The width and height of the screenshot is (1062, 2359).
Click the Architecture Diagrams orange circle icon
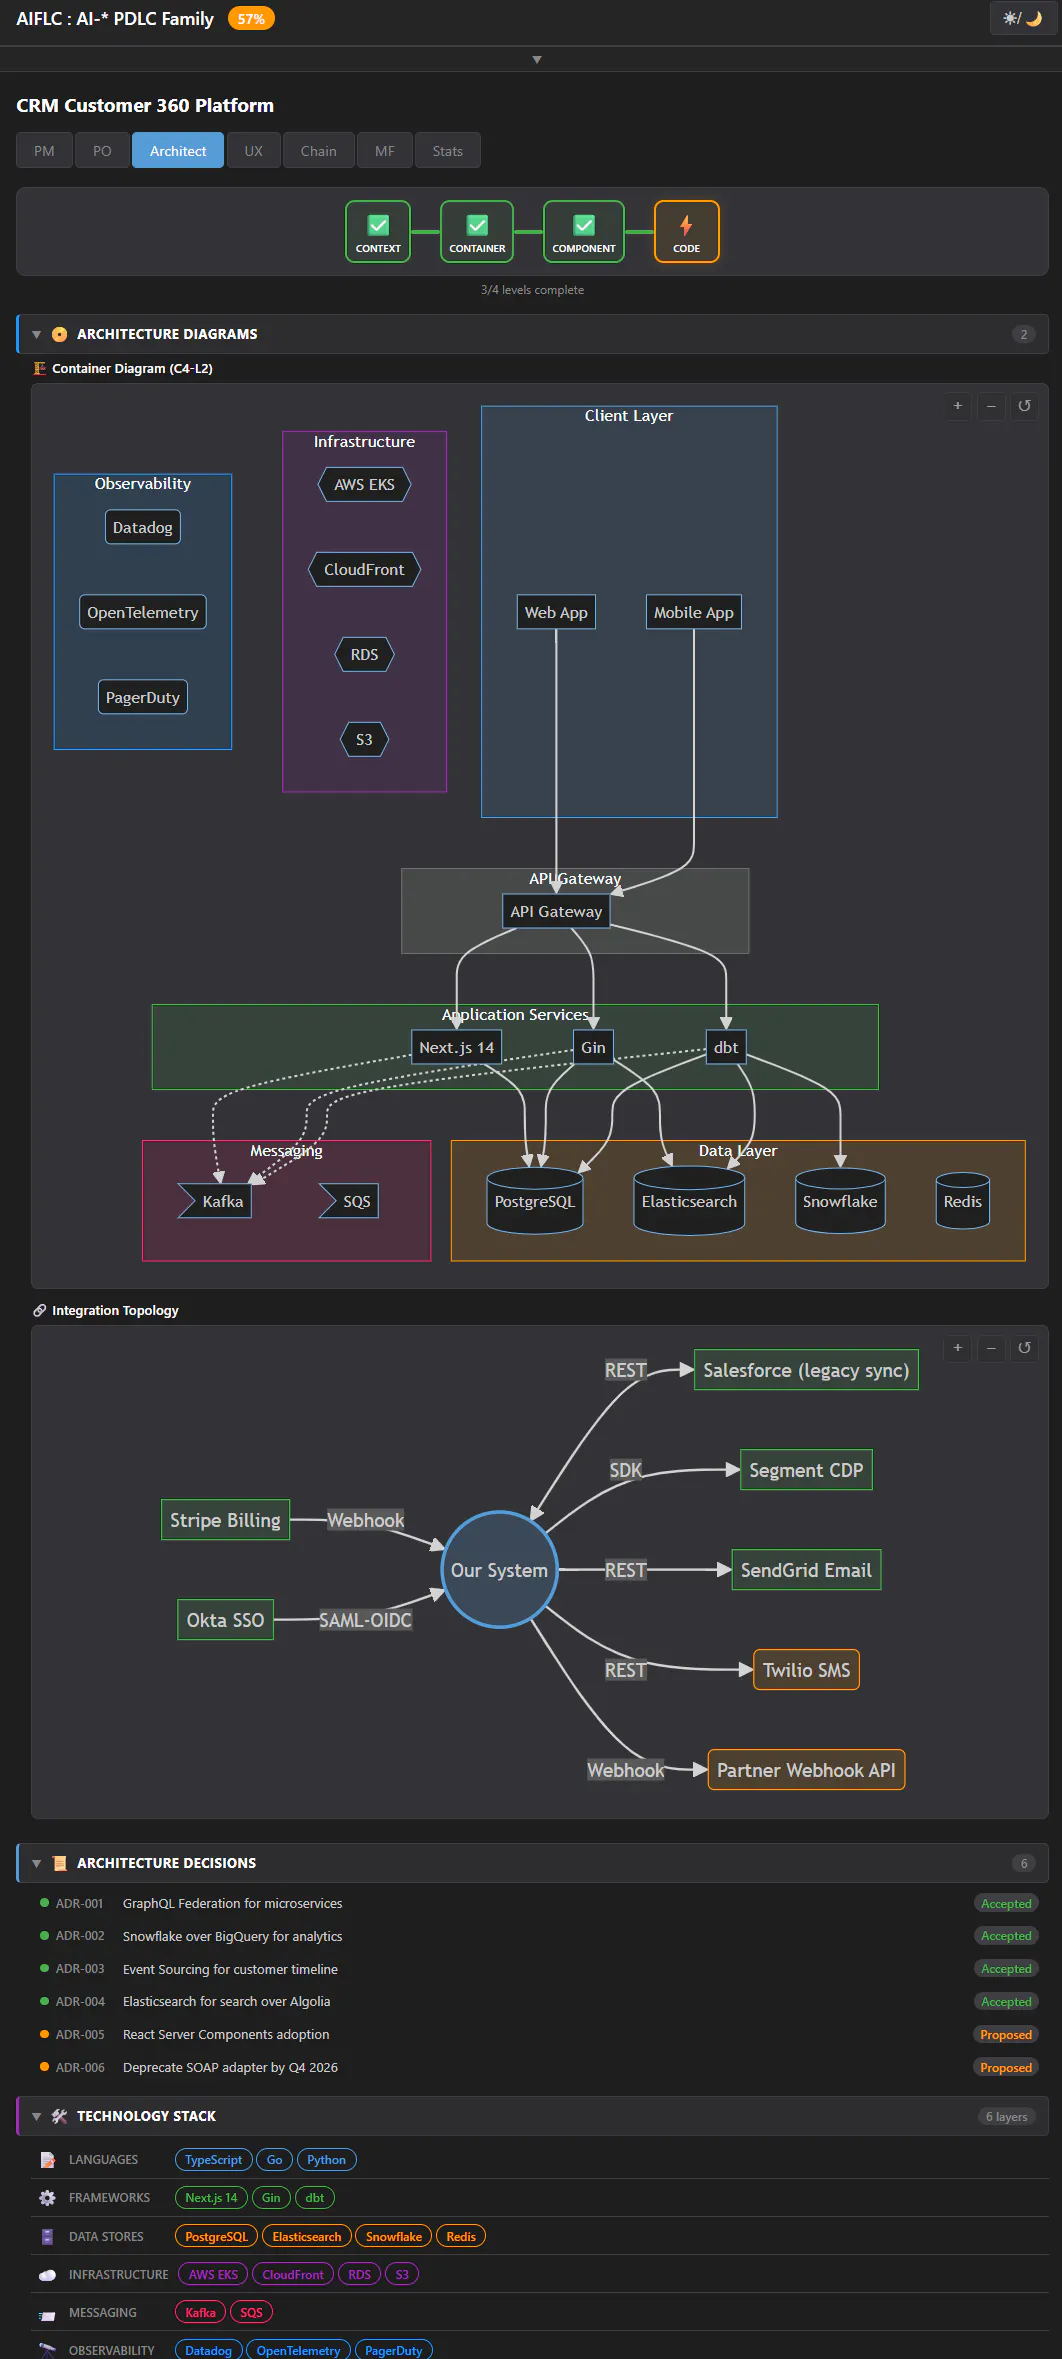(59, 334)
